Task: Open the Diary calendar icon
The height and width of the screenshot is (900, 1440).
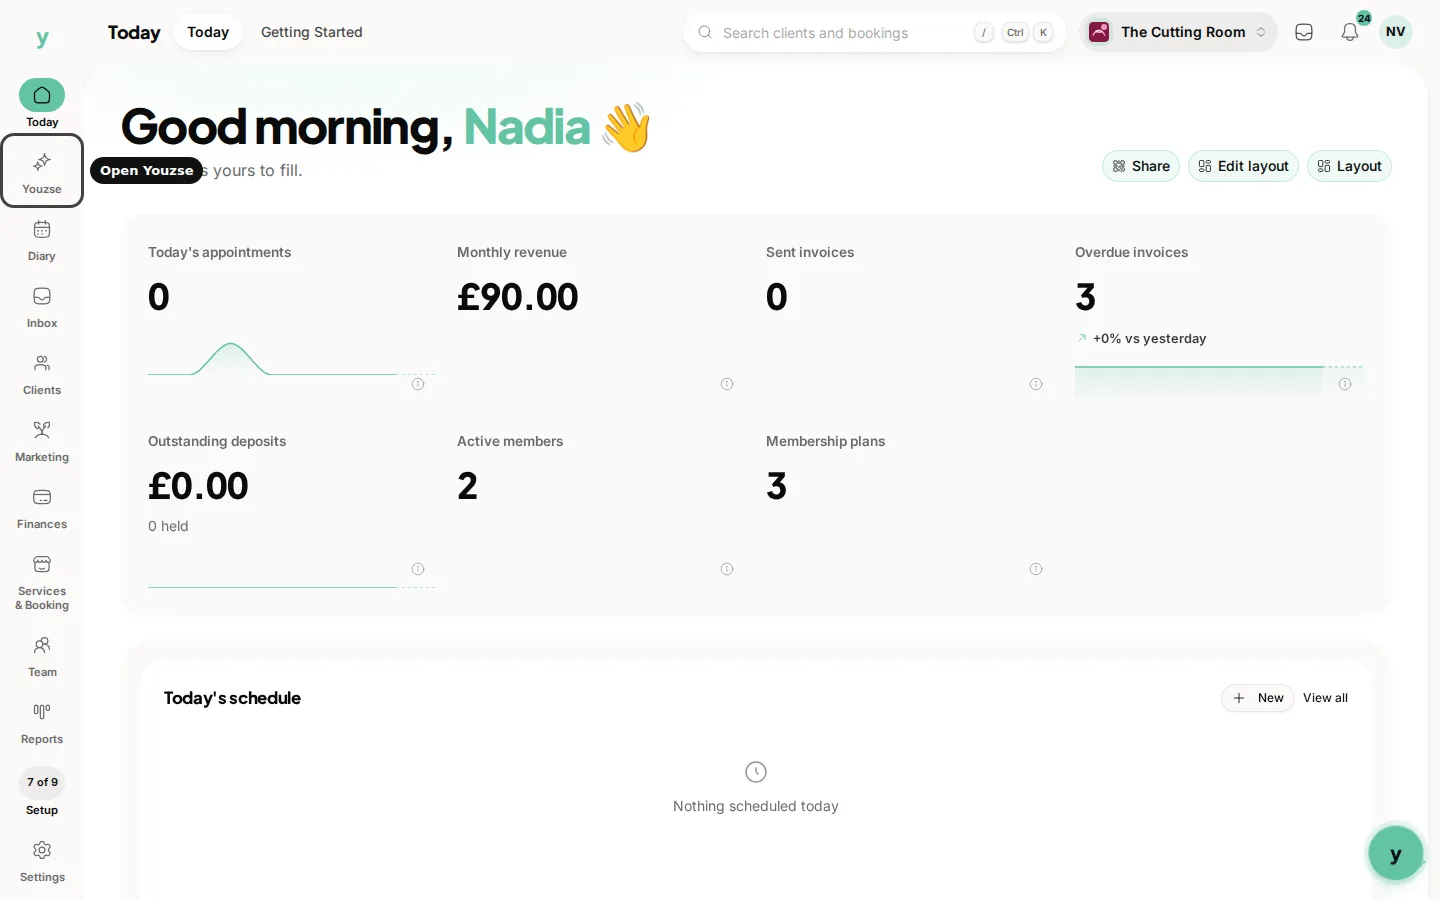Action: click(x=42, y=230)
